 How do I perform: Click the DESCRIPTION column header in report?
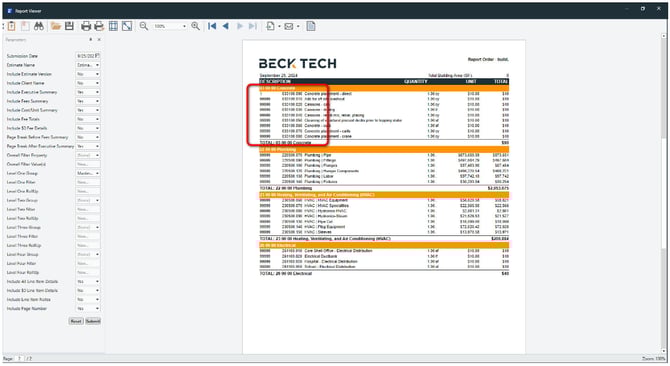pos(275,81)
